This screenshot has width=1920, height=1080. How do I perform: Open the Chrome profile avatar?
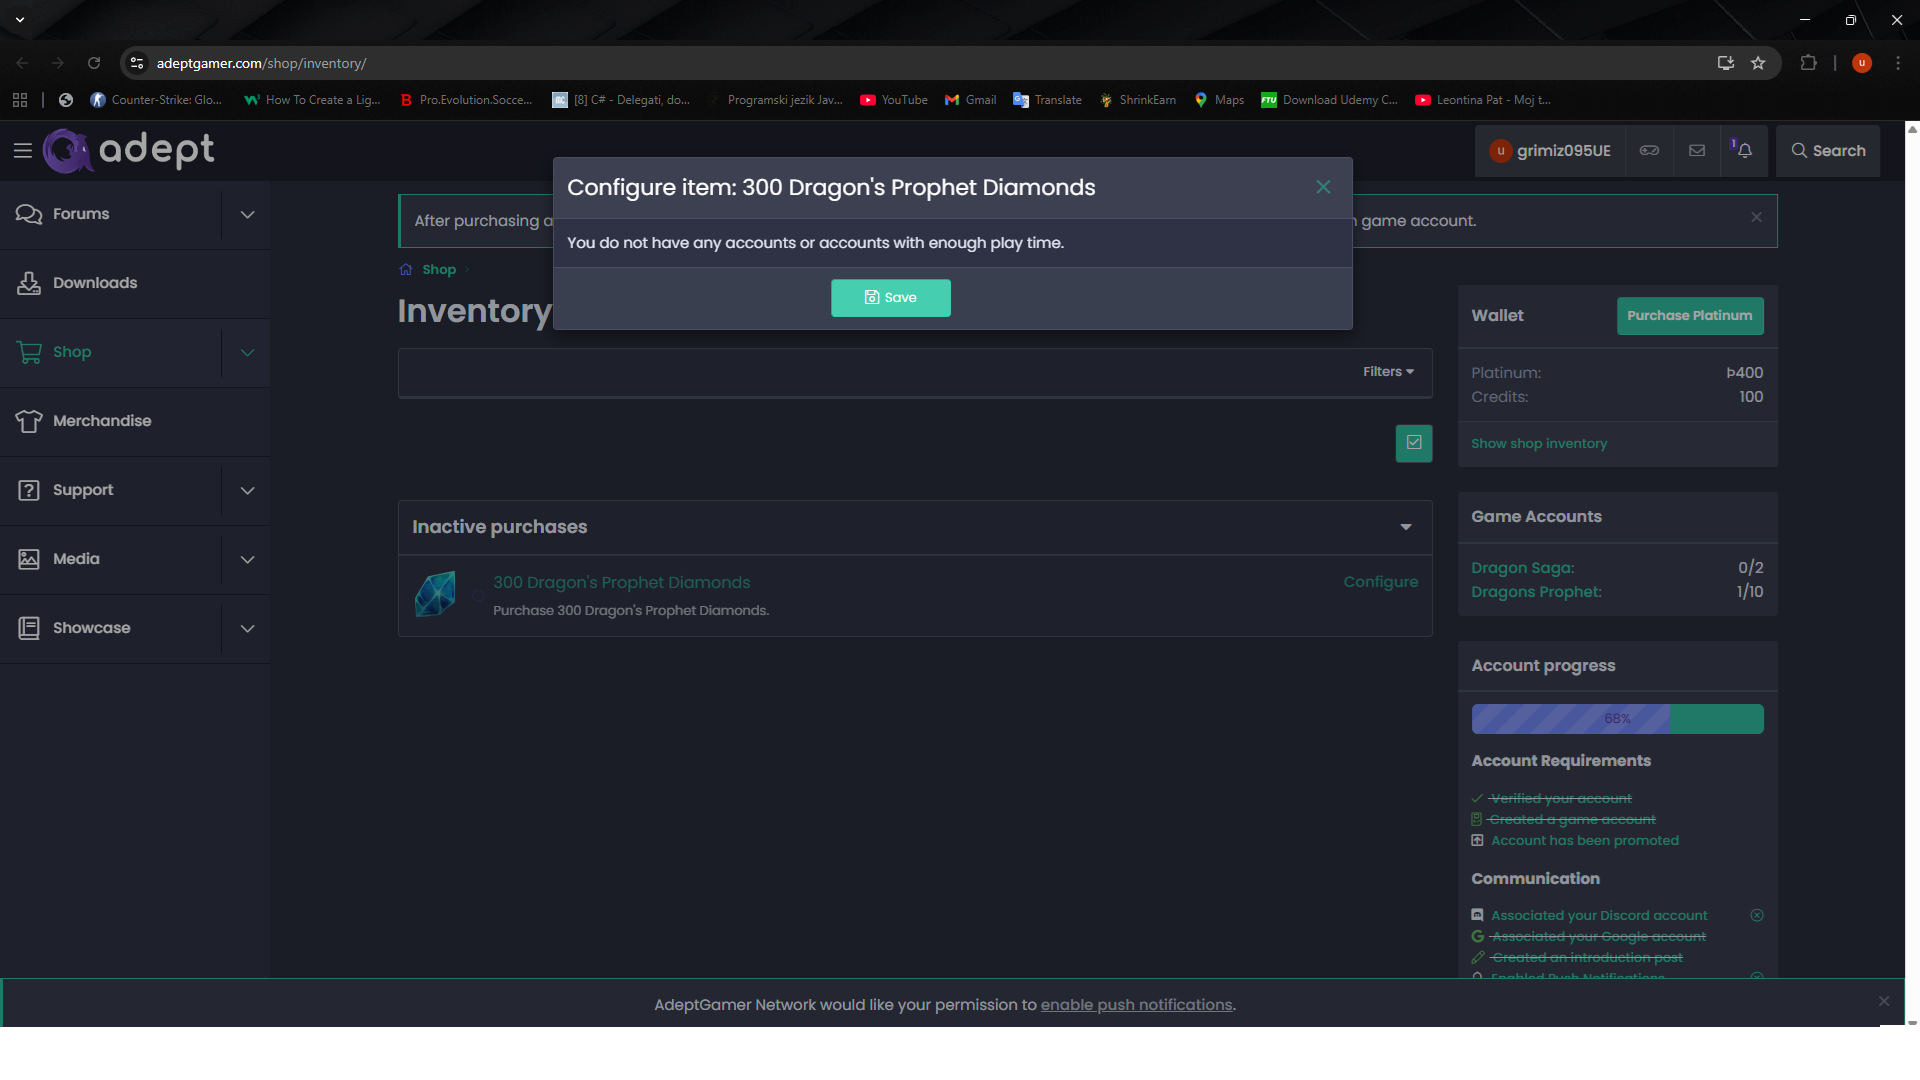[1861, 63]
